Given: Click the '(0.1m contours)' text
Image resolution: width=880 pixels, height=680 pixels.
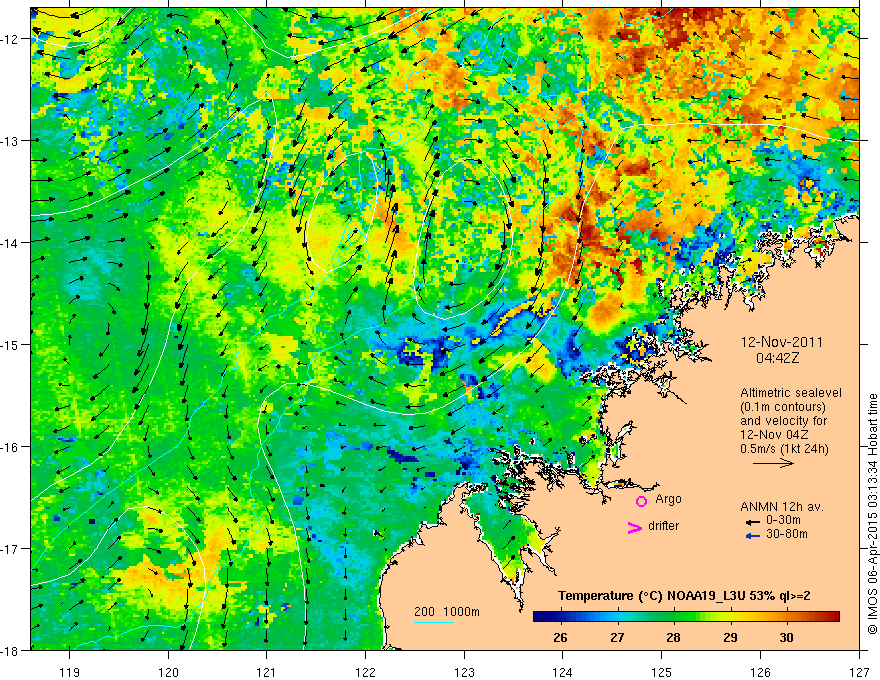Looking at the screenshot, I should point(783,407).
